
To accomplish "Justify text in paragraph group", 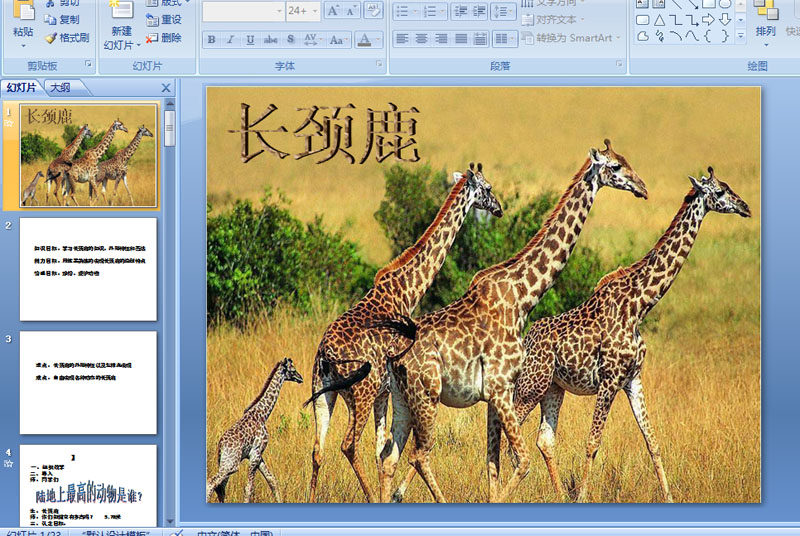I will coord(461,39).
